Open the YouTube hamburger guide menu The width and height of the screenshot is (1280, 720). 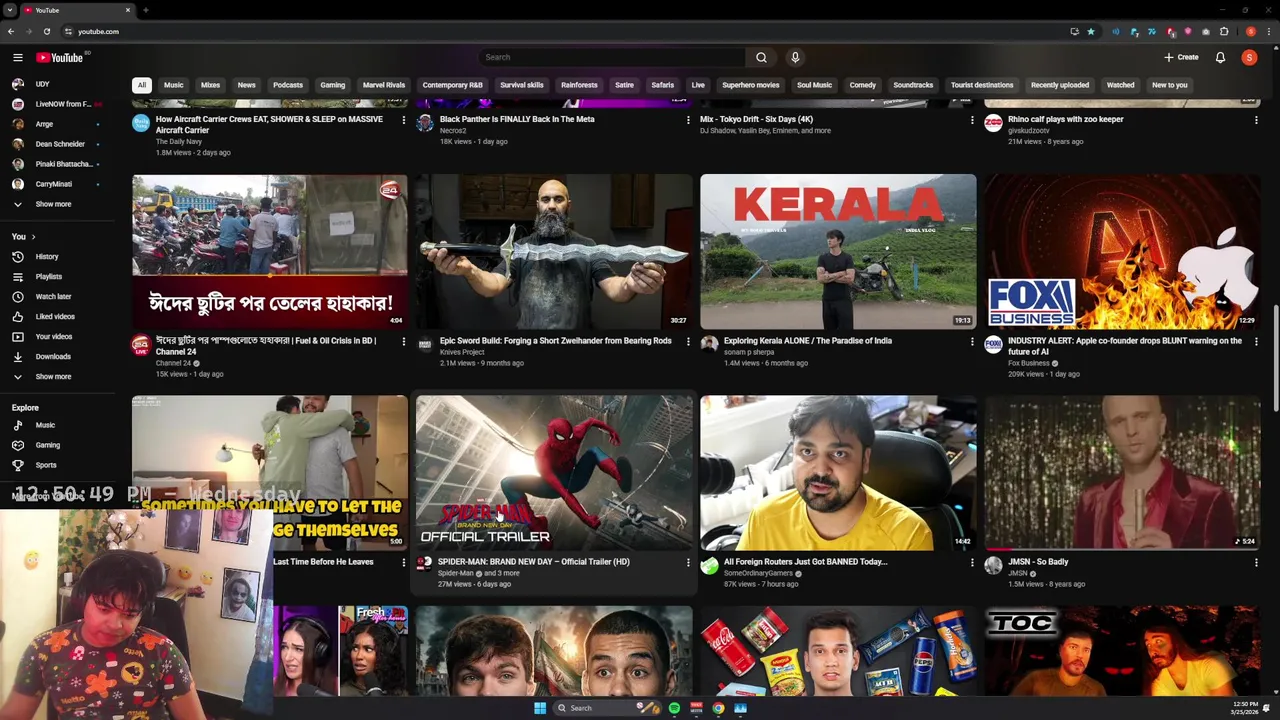tap(17, 58)
